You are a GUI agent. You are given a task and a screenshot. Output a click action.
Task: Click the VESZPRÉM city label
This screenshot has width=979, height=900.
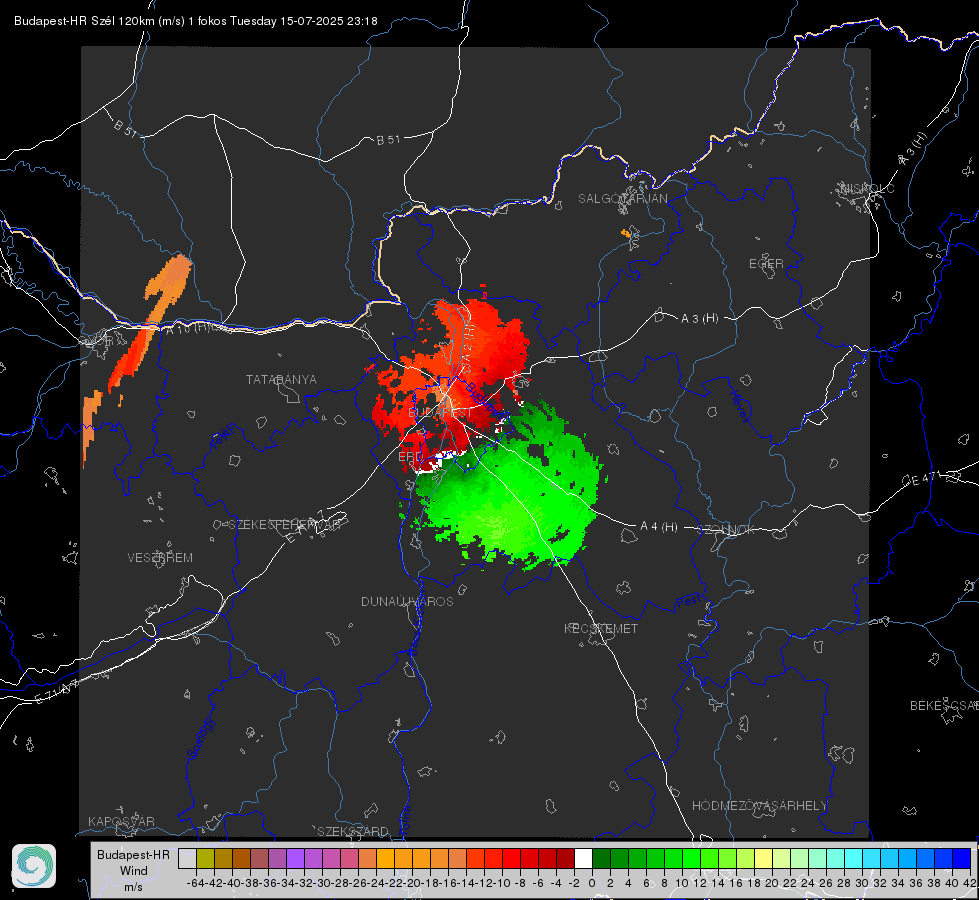pyautogui.click(x=160, y=557)
